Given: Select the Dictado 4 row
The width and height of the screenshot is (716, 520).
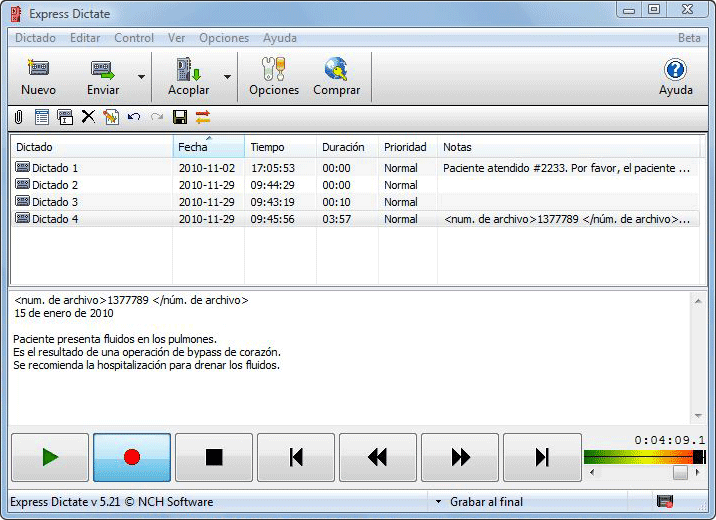Looking at the screenshot, I should point(355,219).
